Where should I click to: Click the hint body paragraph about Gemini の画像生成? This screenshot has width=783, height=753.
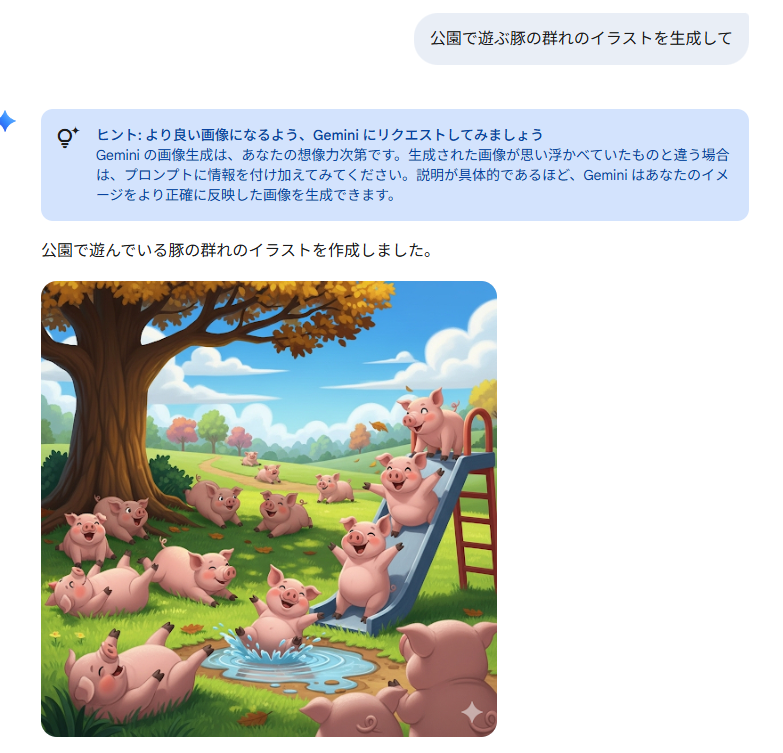click(412, 175)
